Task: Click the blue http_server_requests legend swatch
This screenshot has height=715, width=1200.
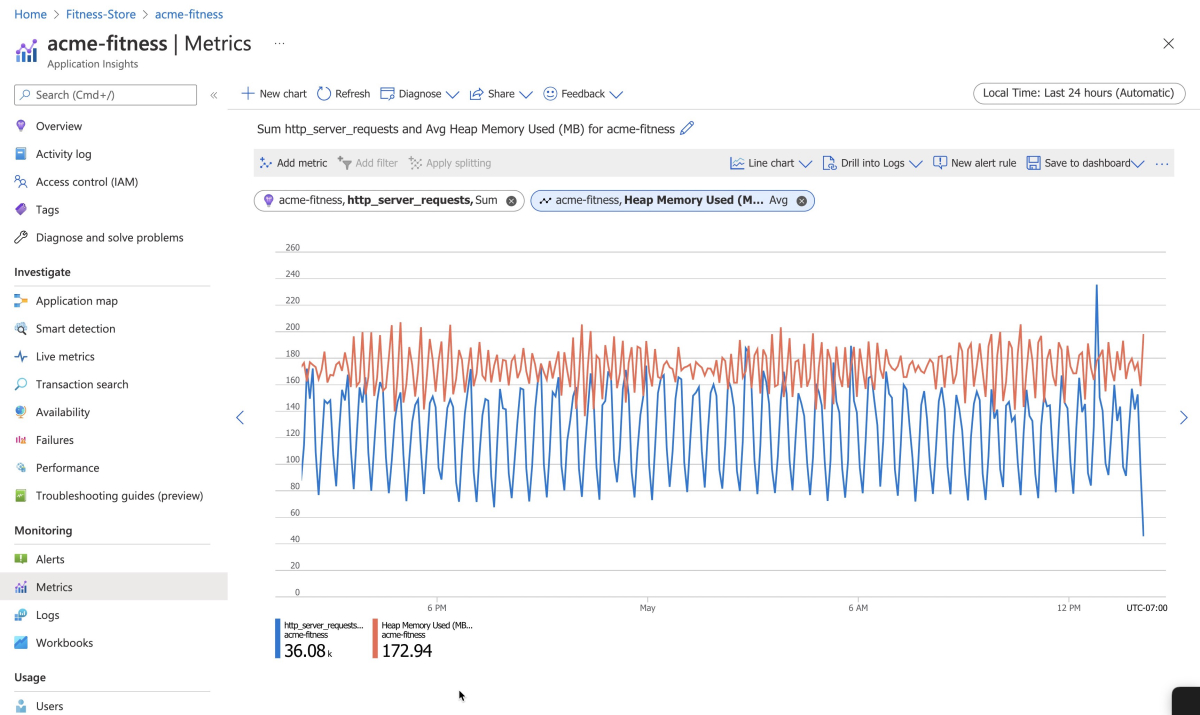Action: pyautogui.click(x=278, y=638)
